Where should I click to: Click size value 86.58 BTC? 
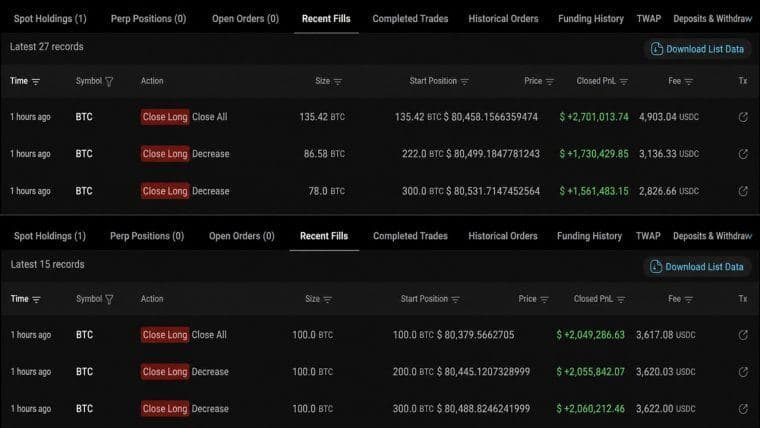point(324,154)
